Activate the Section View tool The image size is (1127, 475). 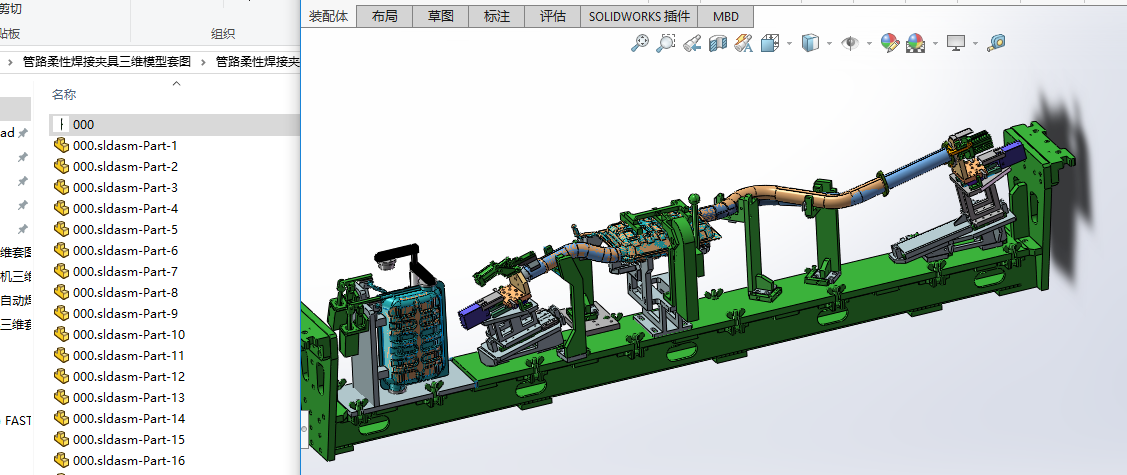pyautogui.click(x=717, y=43)
